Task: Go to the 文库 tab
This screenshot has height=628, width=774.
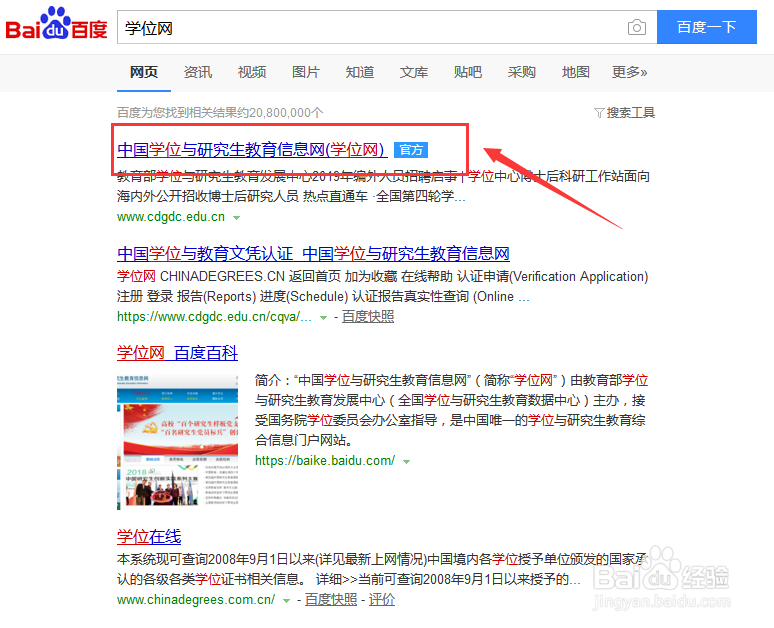Action: coord(414,72)
